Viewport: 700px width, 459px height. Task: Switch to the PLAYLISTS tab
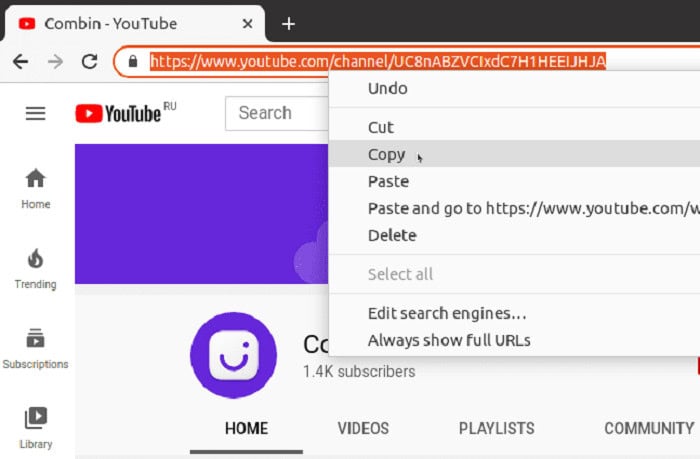[496, 429]
